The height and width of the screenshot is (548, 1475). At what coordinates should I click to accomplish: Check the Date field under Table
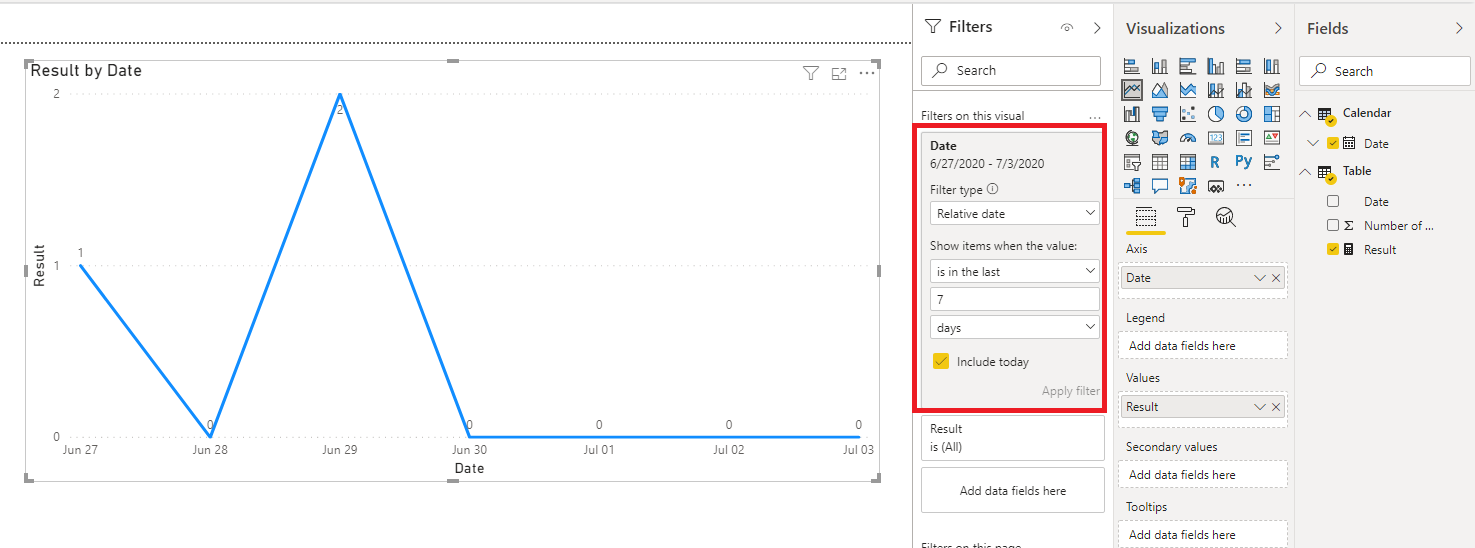coord(1333,201)
